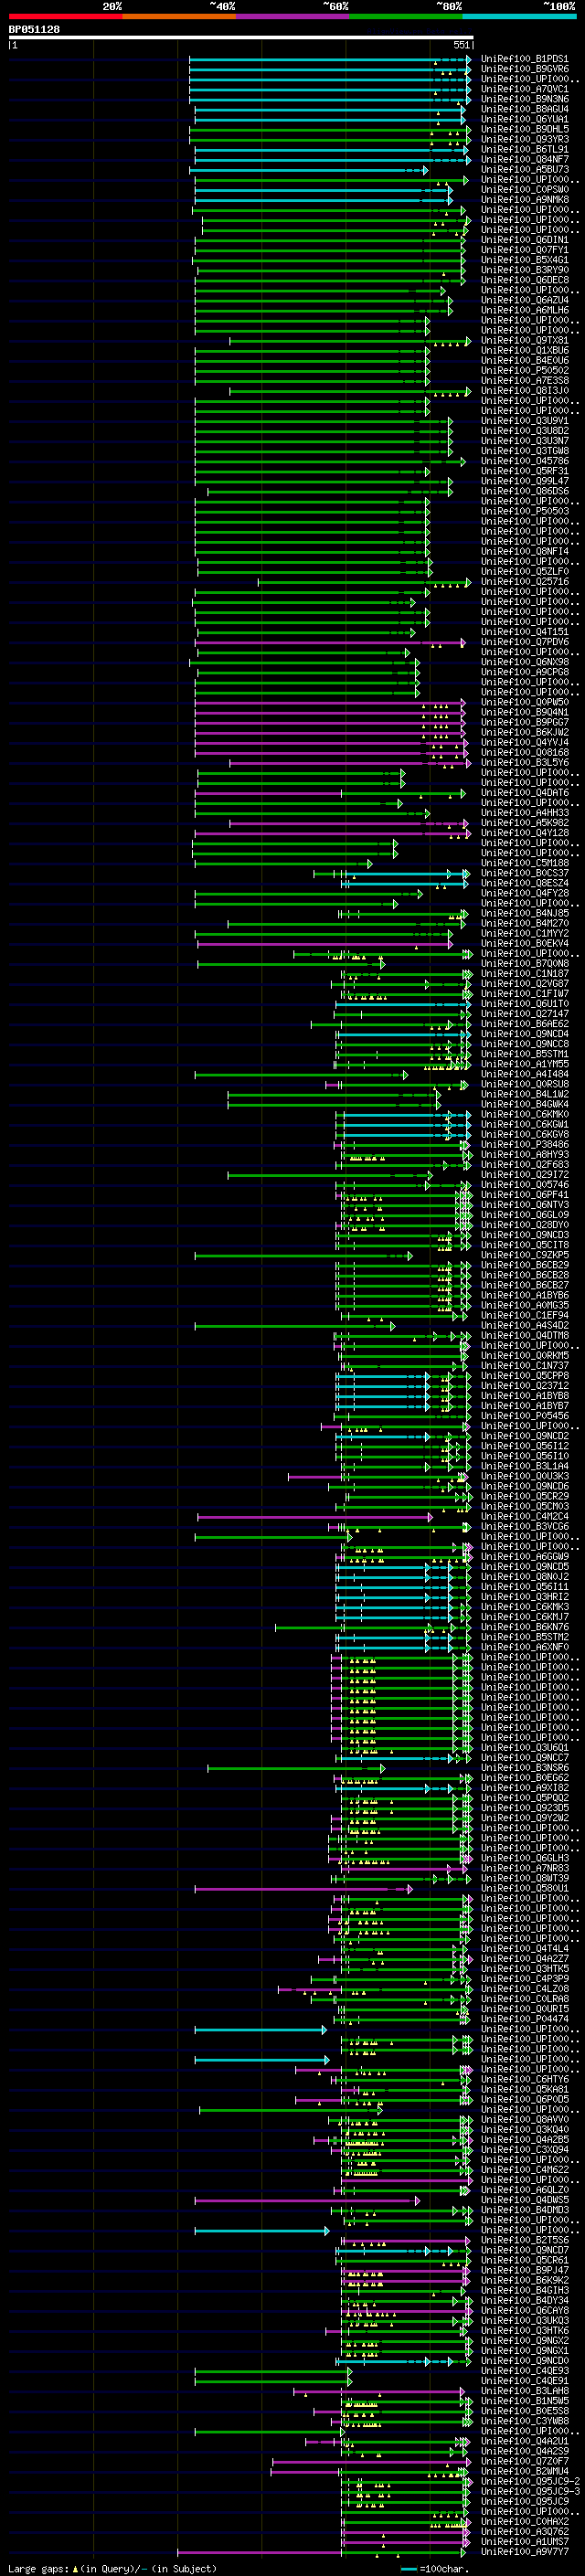This screenshot has height=2576, width=585.
Task: Select label UniRef100_C0PSW0
Action: (x=525, y=189)
